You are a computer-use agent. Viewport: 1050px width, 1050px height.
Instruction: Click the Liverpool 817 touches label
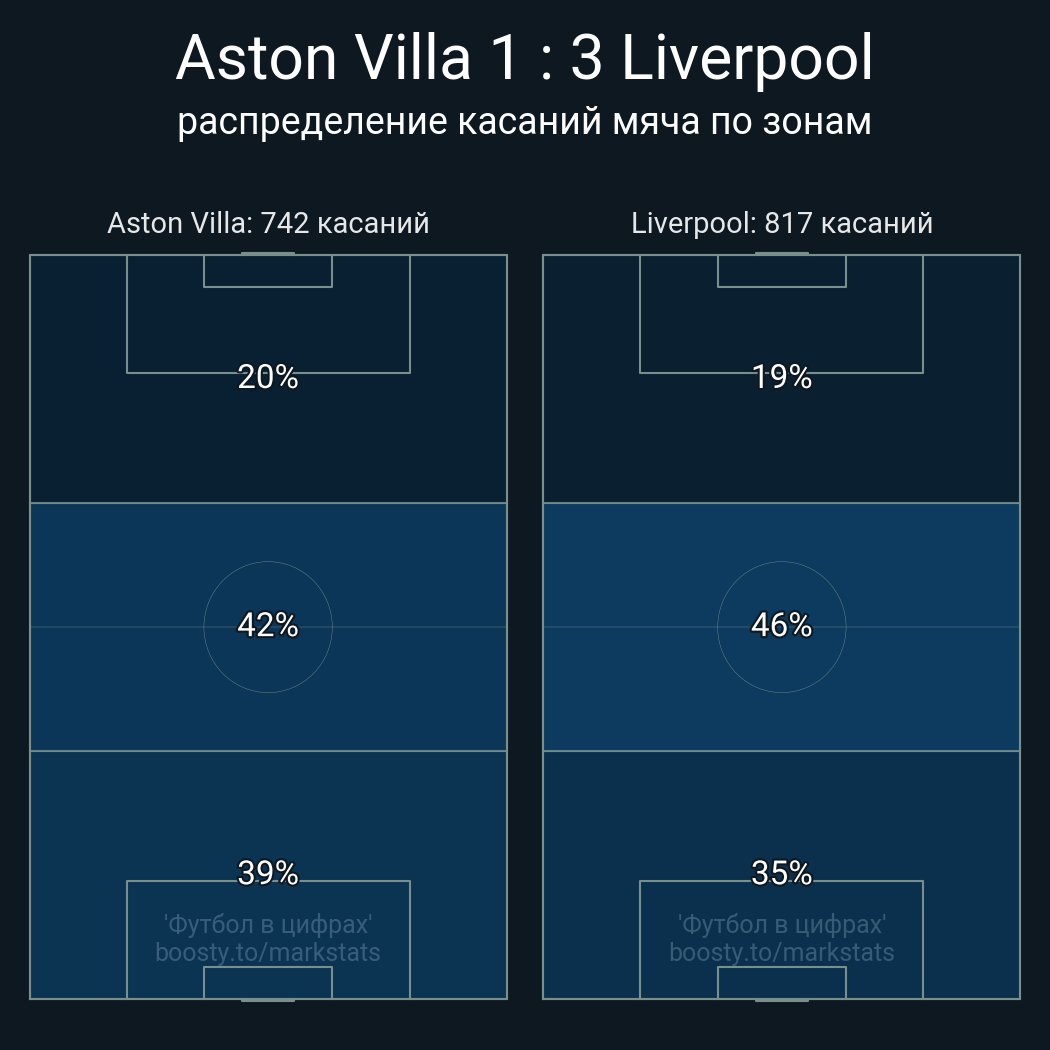point(782,223)
